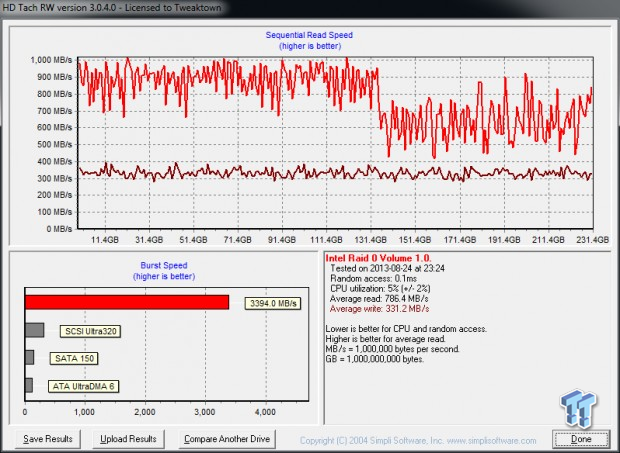The image size is (620, 453).
Task: Click the 3394.0 MB/s burst label
Action: [x=273, y=304]
